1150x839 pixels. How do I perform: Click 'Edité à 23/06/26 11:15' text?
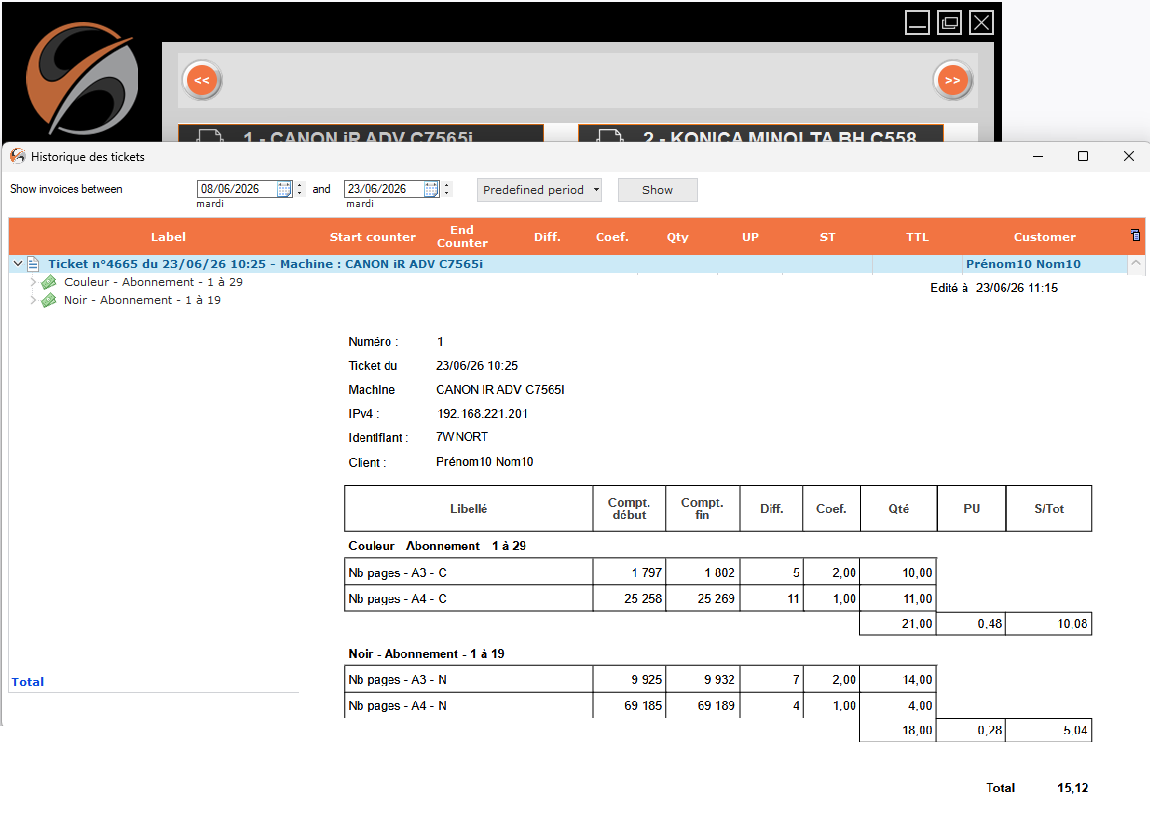click(x=994, y=288)
